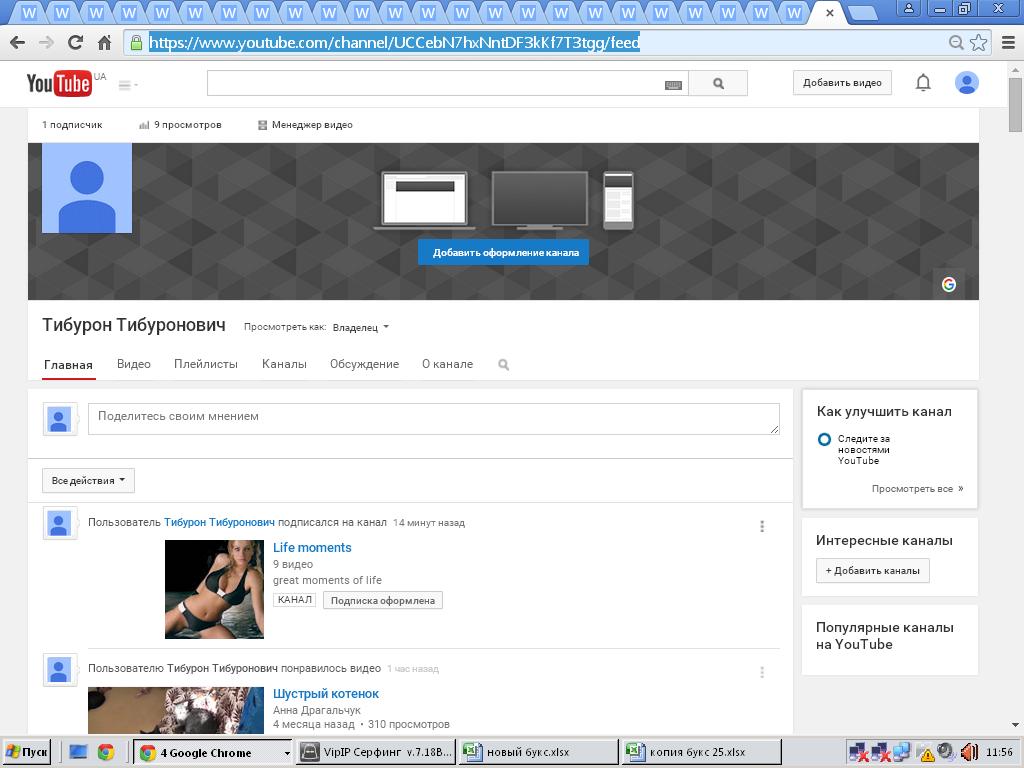Click 1 подписчик link

[72, 125]
